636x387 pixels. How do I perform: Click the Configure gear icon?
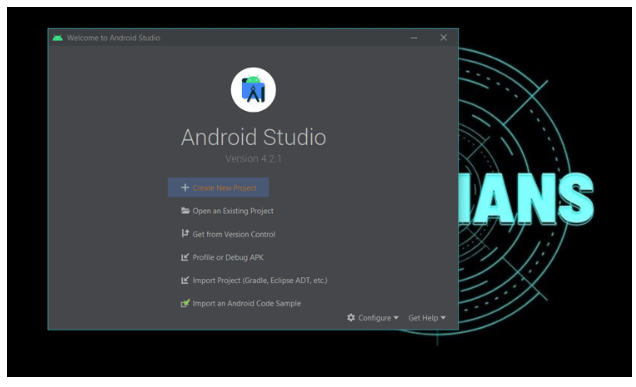(351, 318)
